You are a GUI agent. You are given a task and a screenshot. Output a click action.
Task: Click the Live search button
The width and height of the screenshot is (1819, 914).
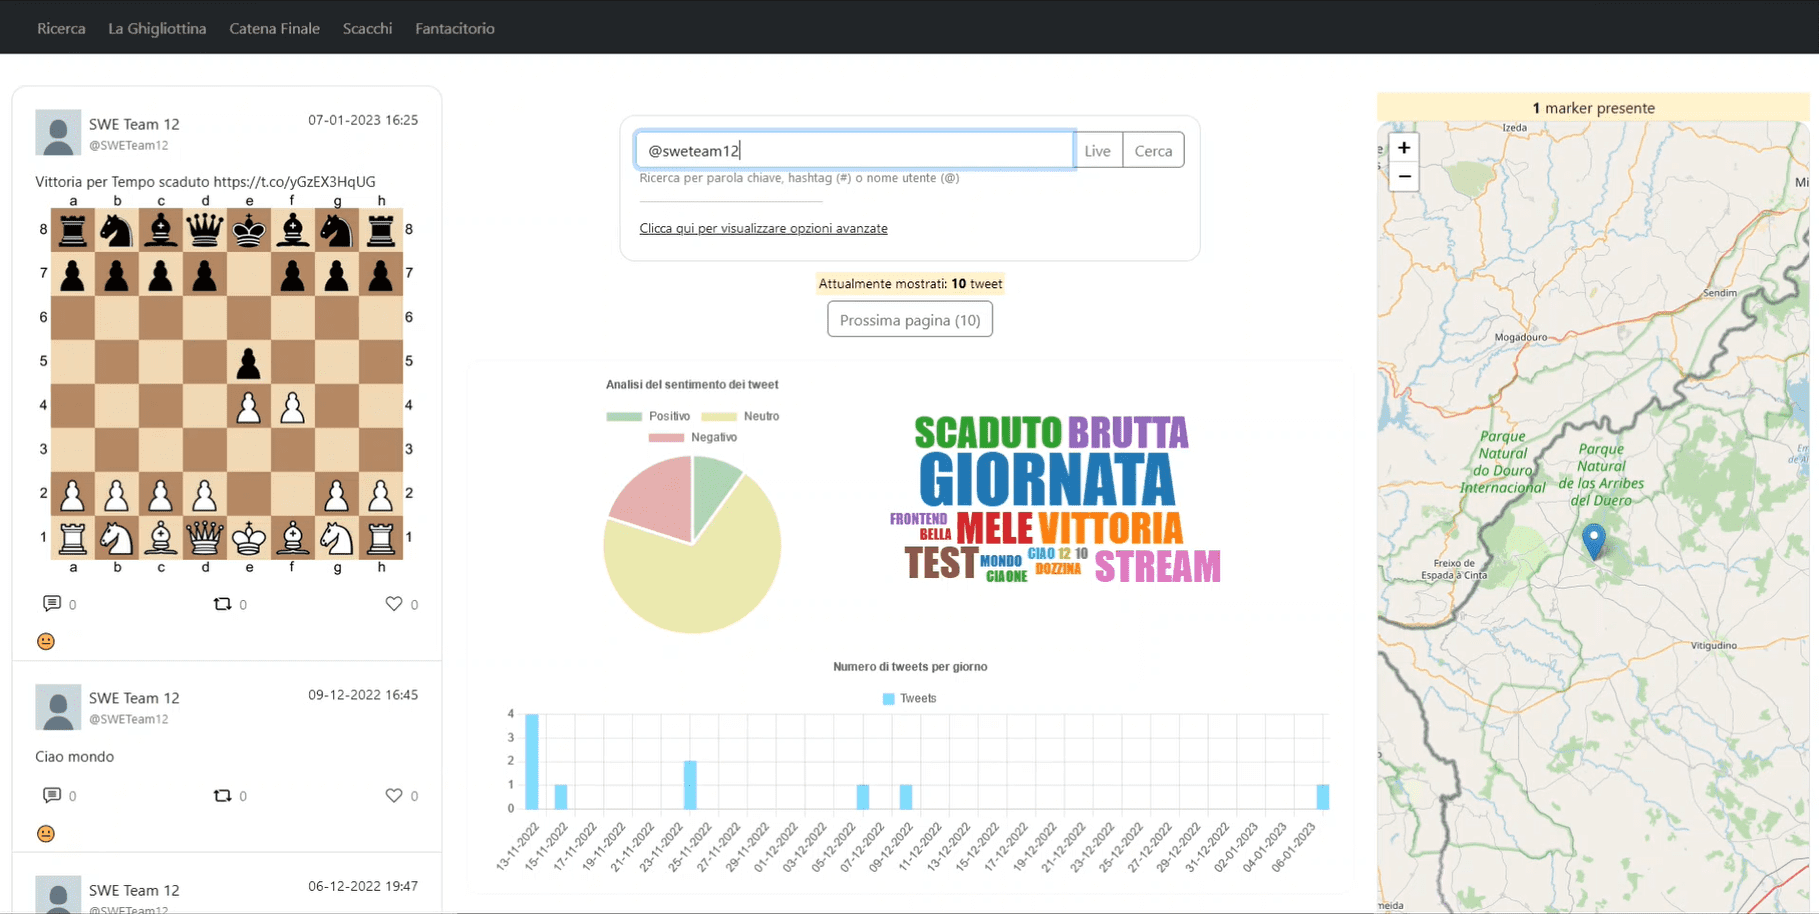[1097, 151]
